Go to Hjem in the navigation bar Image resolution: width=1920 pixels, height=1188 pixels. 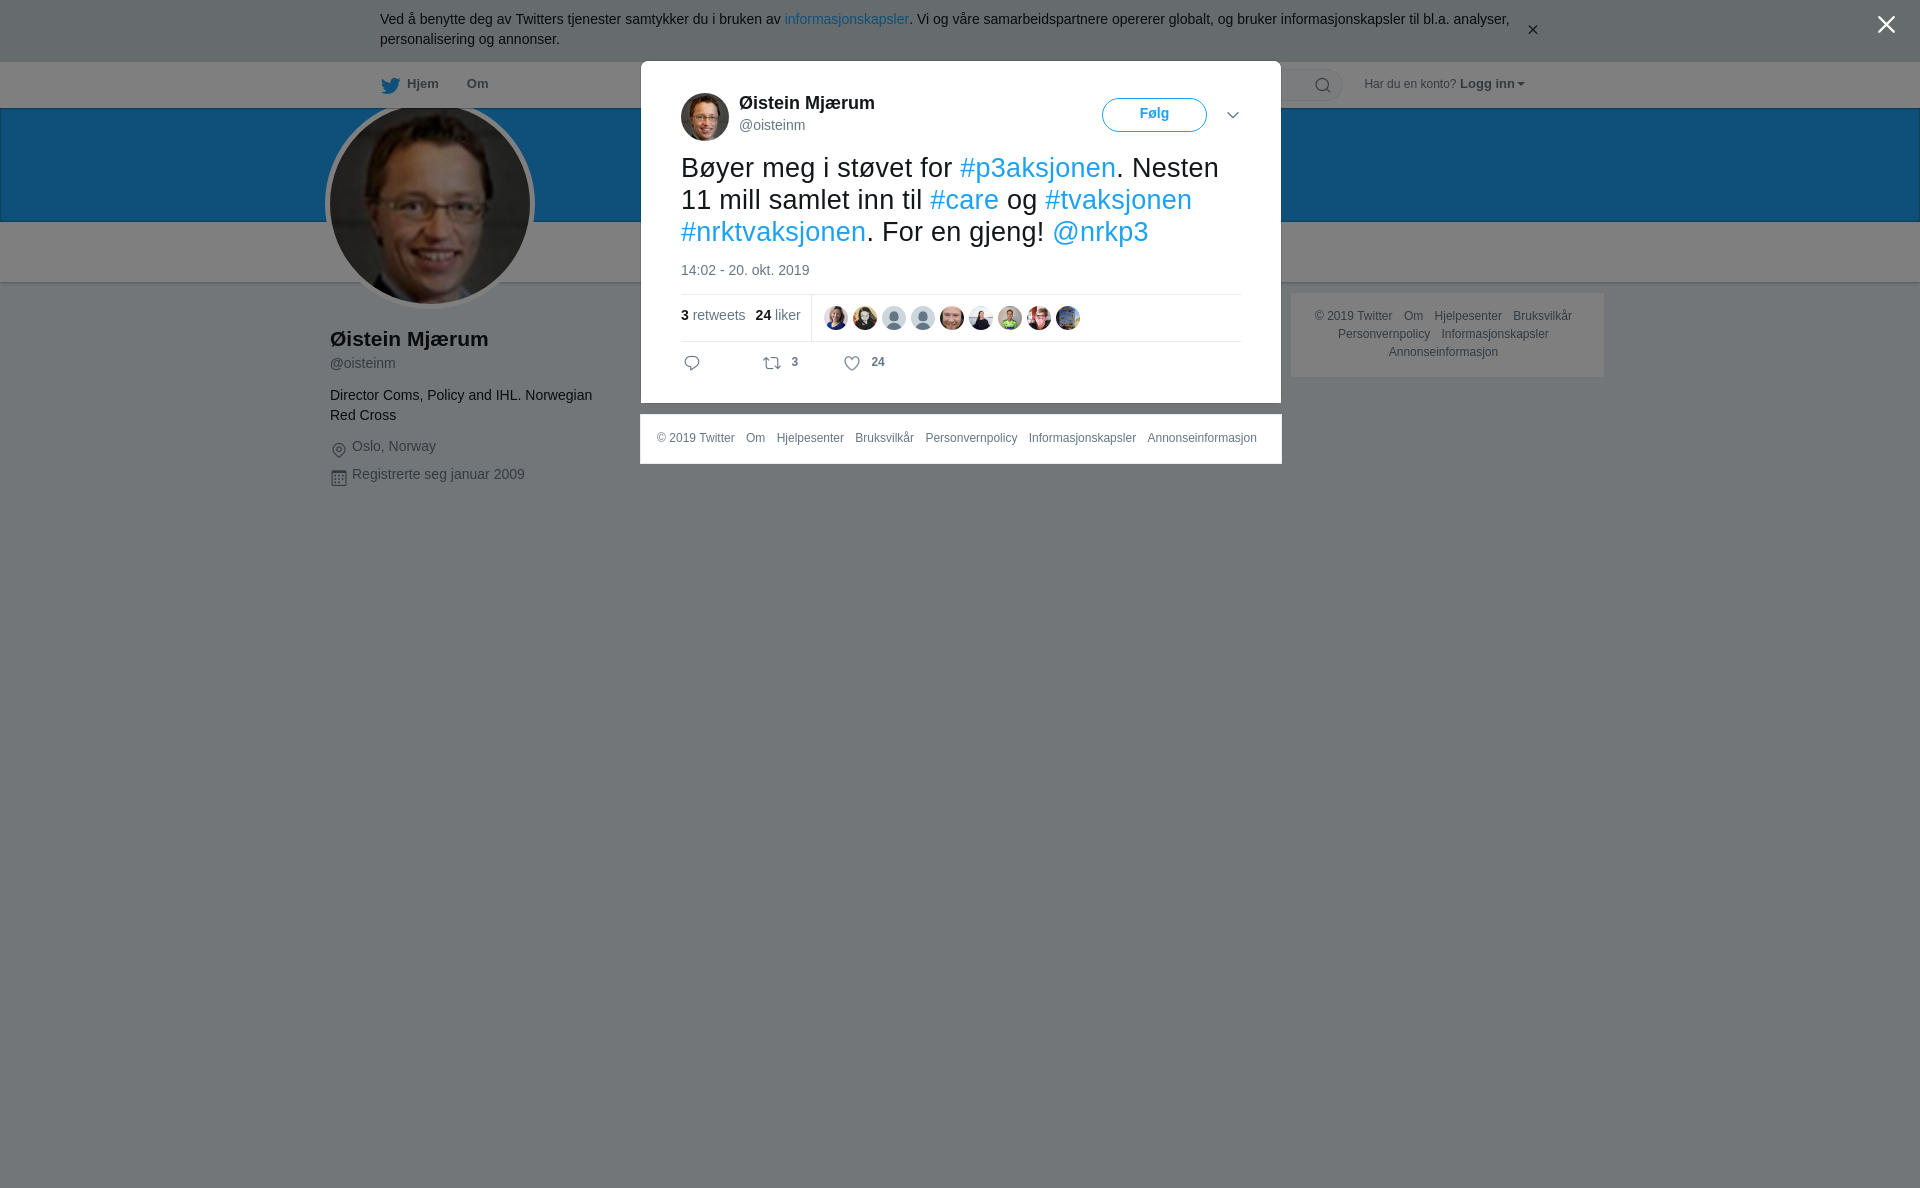click(422, 84)
